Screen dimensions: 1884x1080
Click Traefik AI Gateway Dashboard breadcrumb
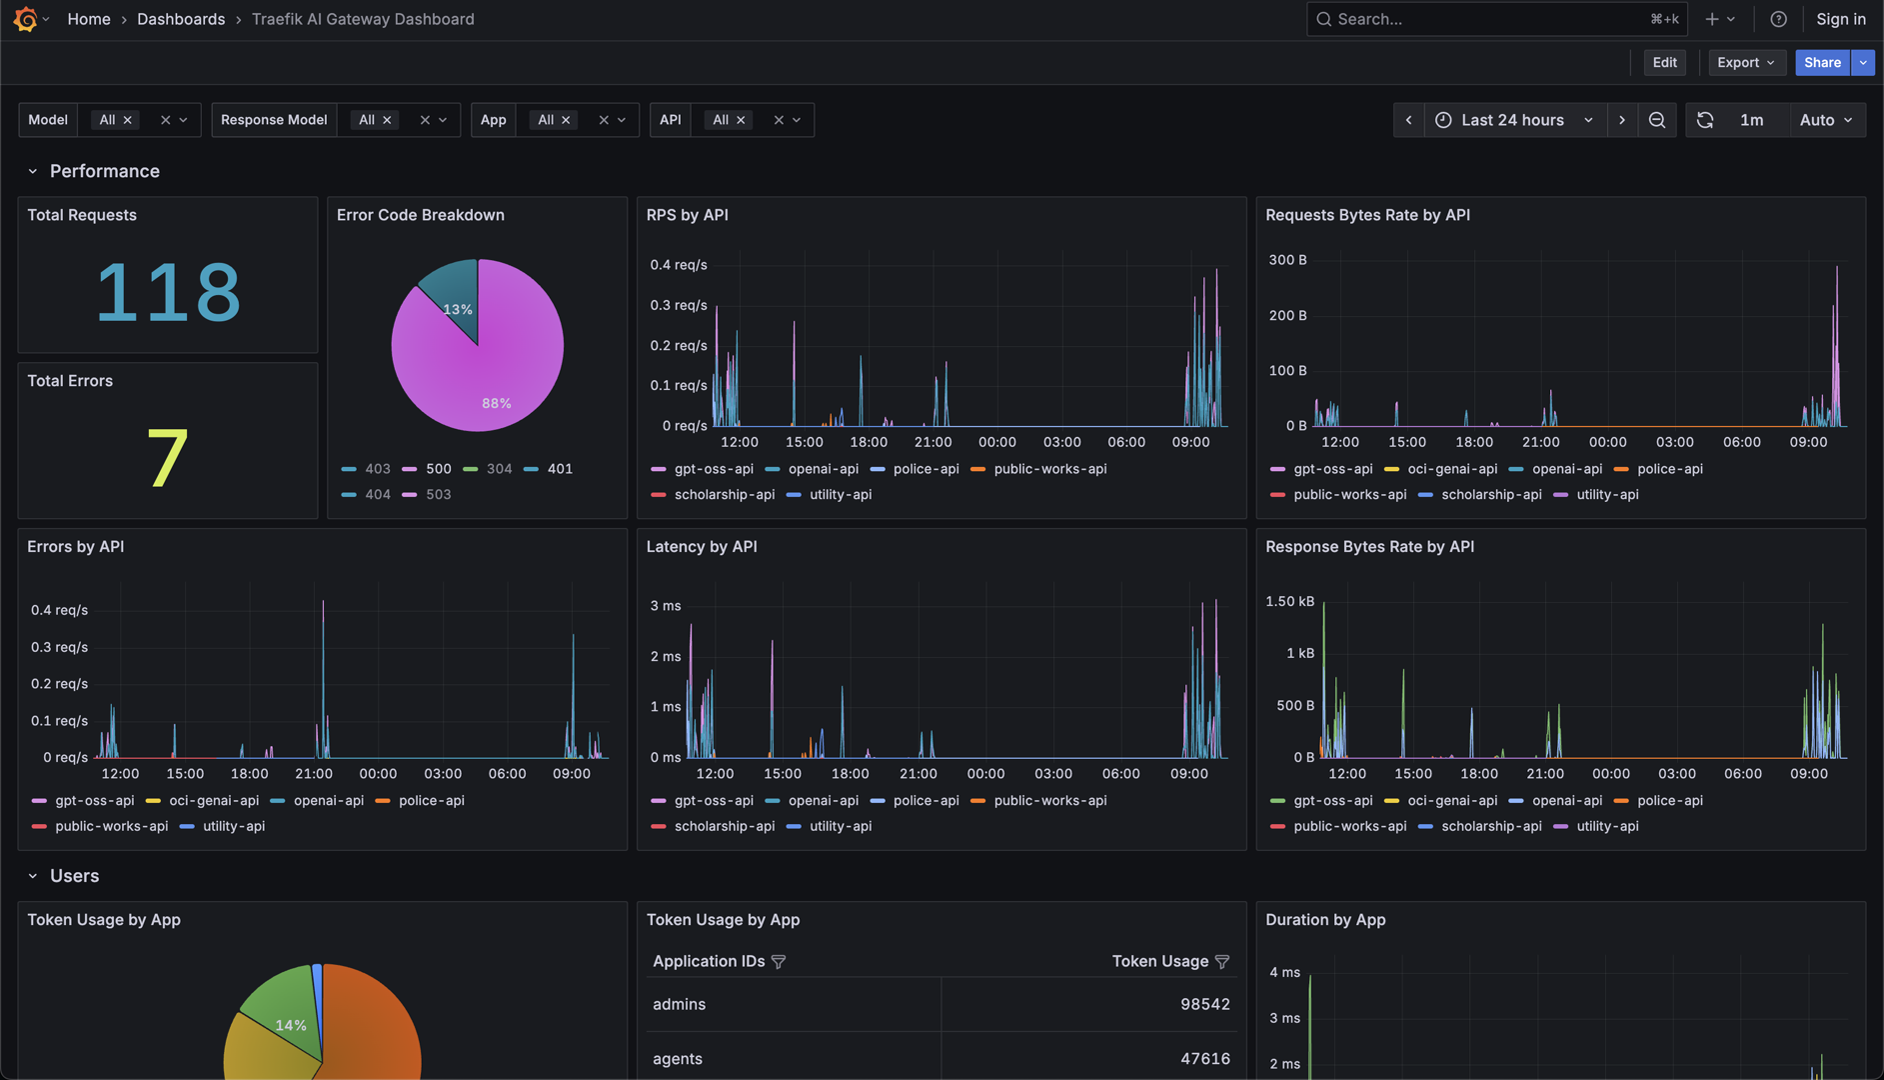pyautogui.click(x=363, y=19)
